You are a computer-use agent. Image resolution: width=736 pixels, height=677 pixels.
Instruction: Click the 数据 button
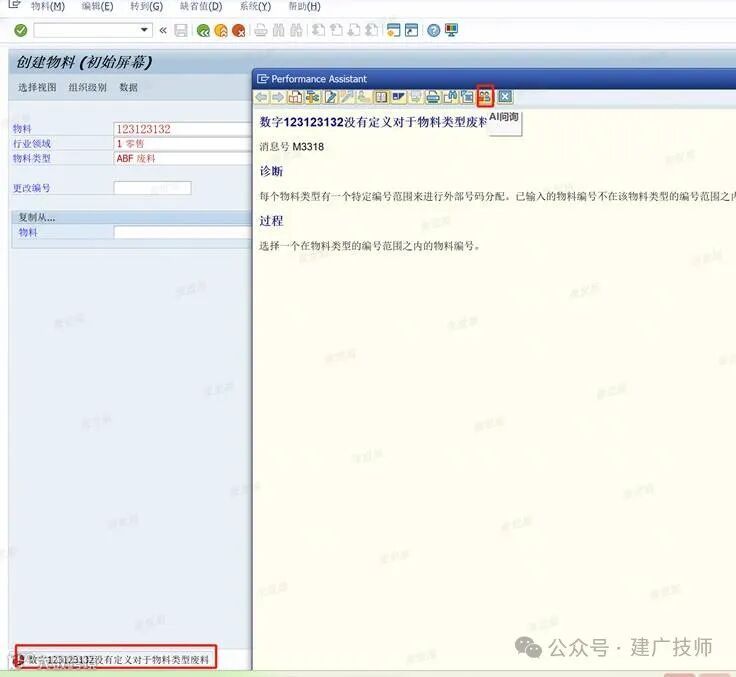click(x=128, y=87)
